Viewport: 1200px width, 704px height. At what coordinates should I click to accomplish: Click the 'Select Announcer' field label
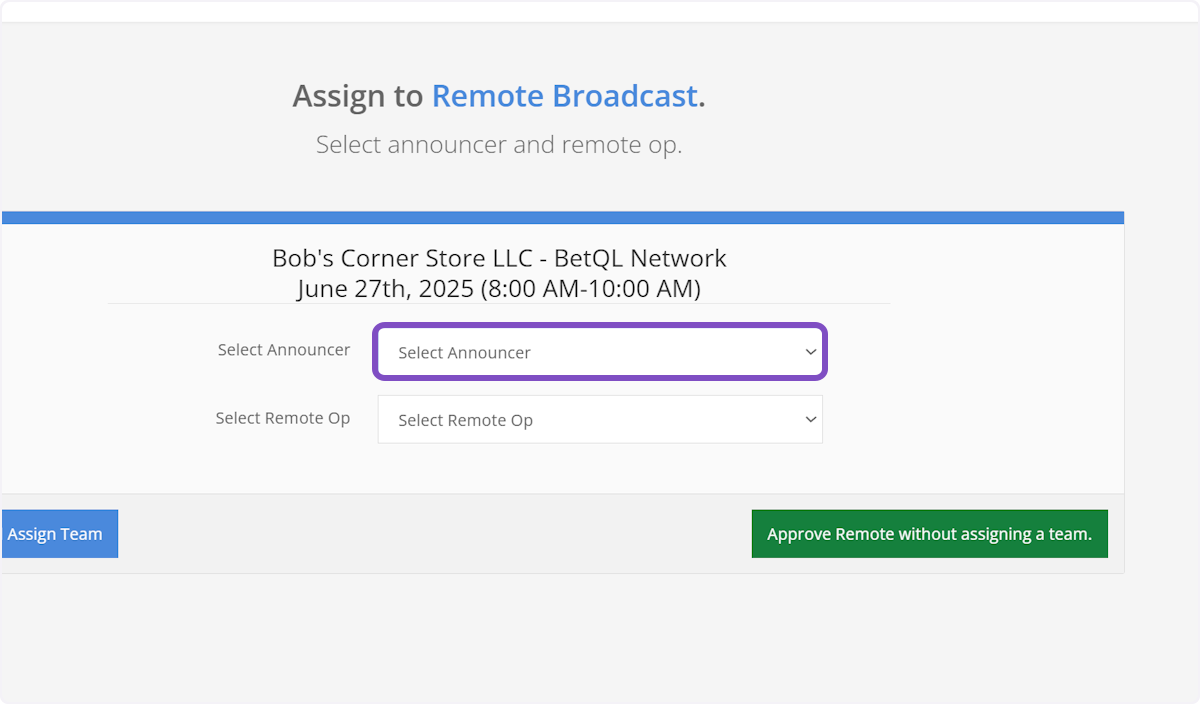point(284,350)
